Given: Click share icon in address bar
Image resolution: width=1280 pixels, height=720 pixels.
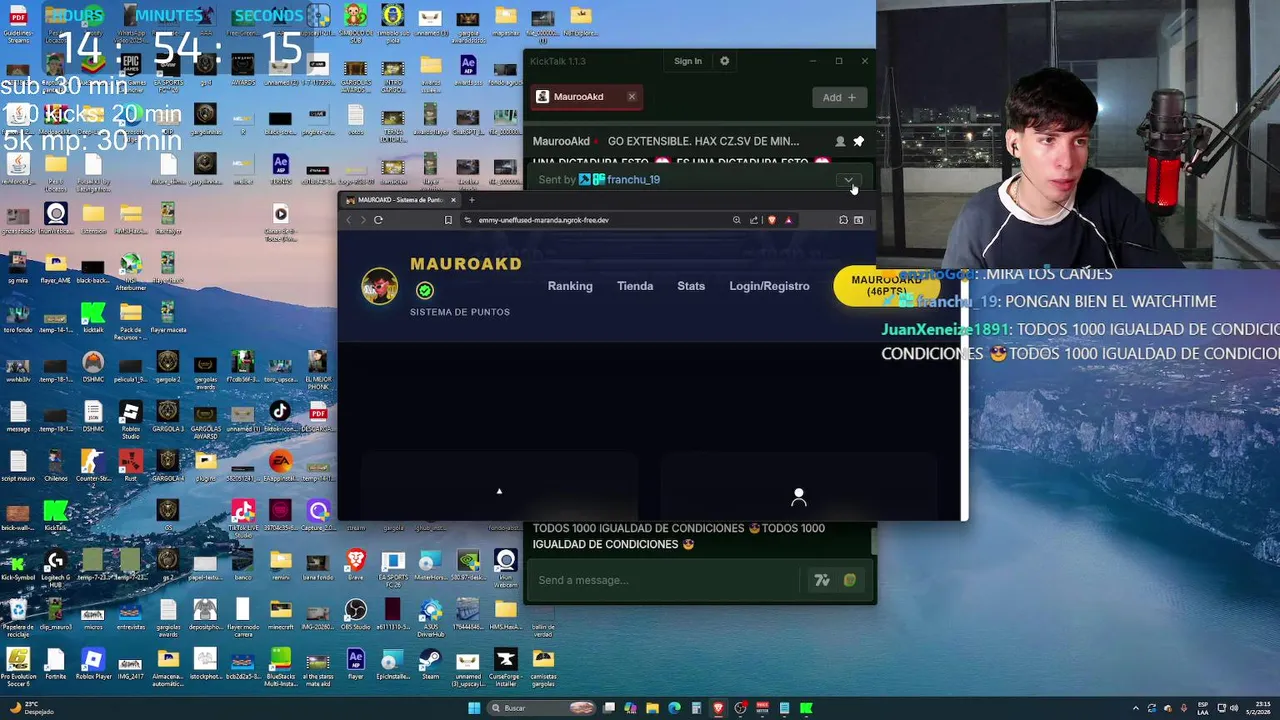Looking at the screenshot, I should click(754, 220).
